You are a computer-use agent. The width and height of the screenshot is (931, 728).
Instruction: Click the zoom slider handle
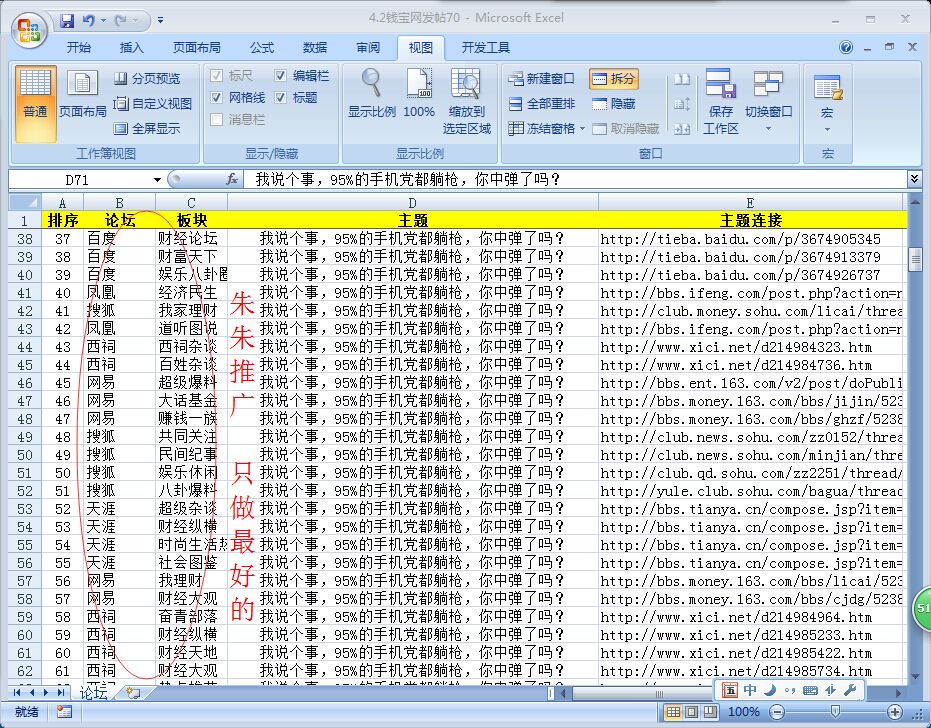click(835, 711)
